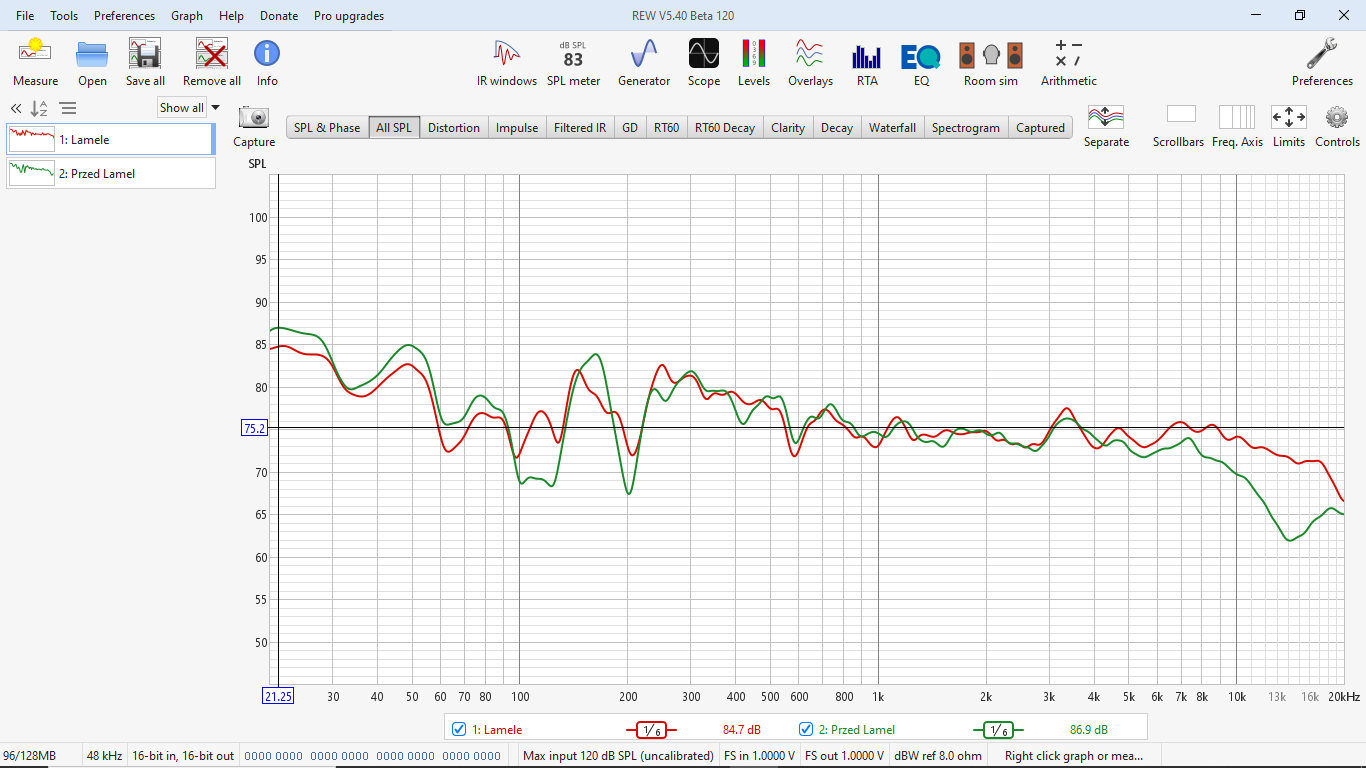Click the Remove all button

[211, 62]
